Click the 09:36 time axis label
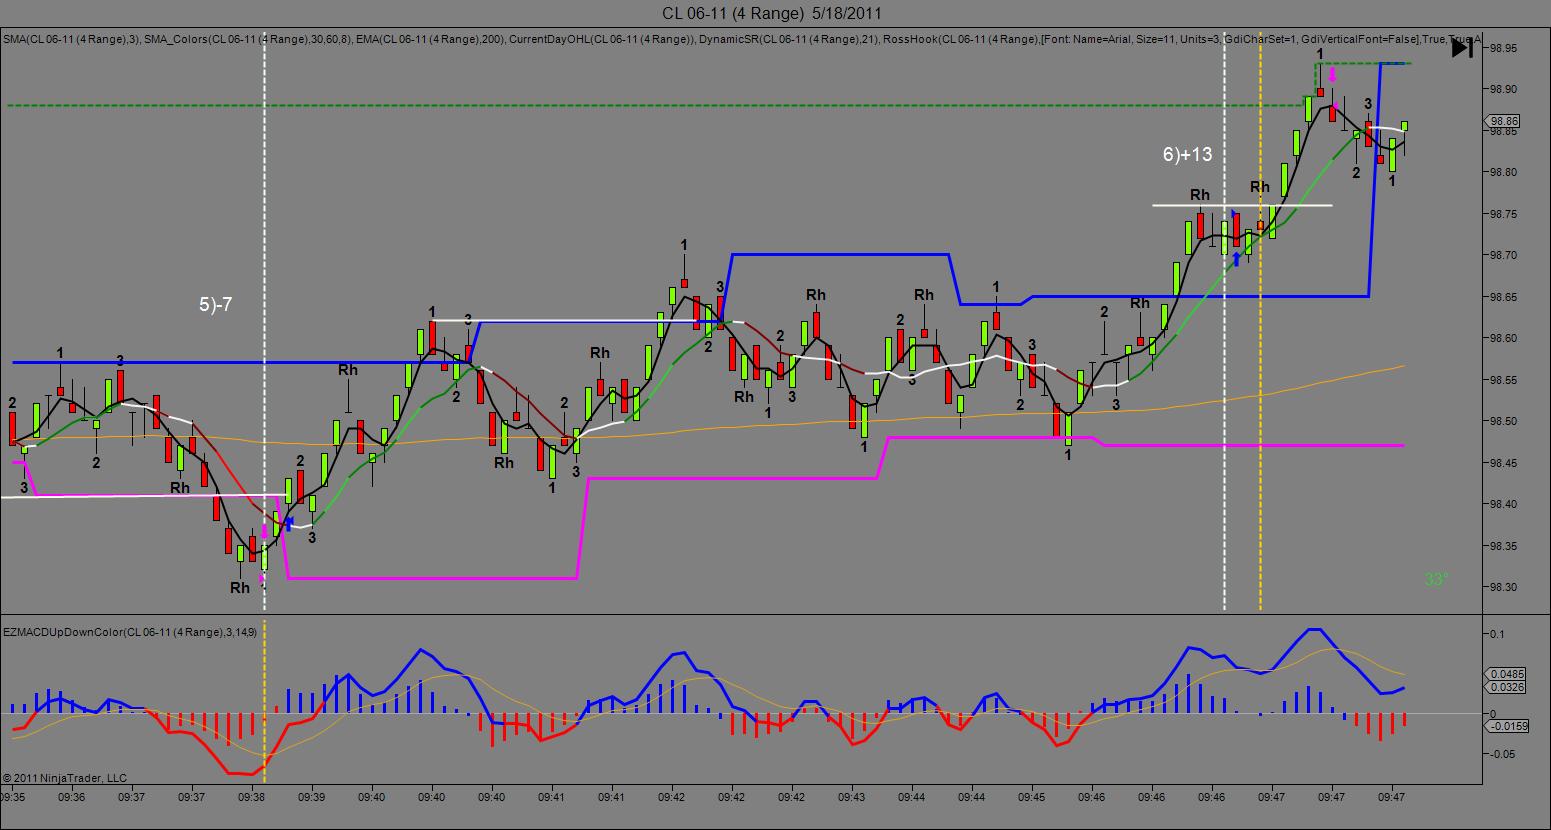This screenshot has width=1551, height=830. tap(72, 797)
